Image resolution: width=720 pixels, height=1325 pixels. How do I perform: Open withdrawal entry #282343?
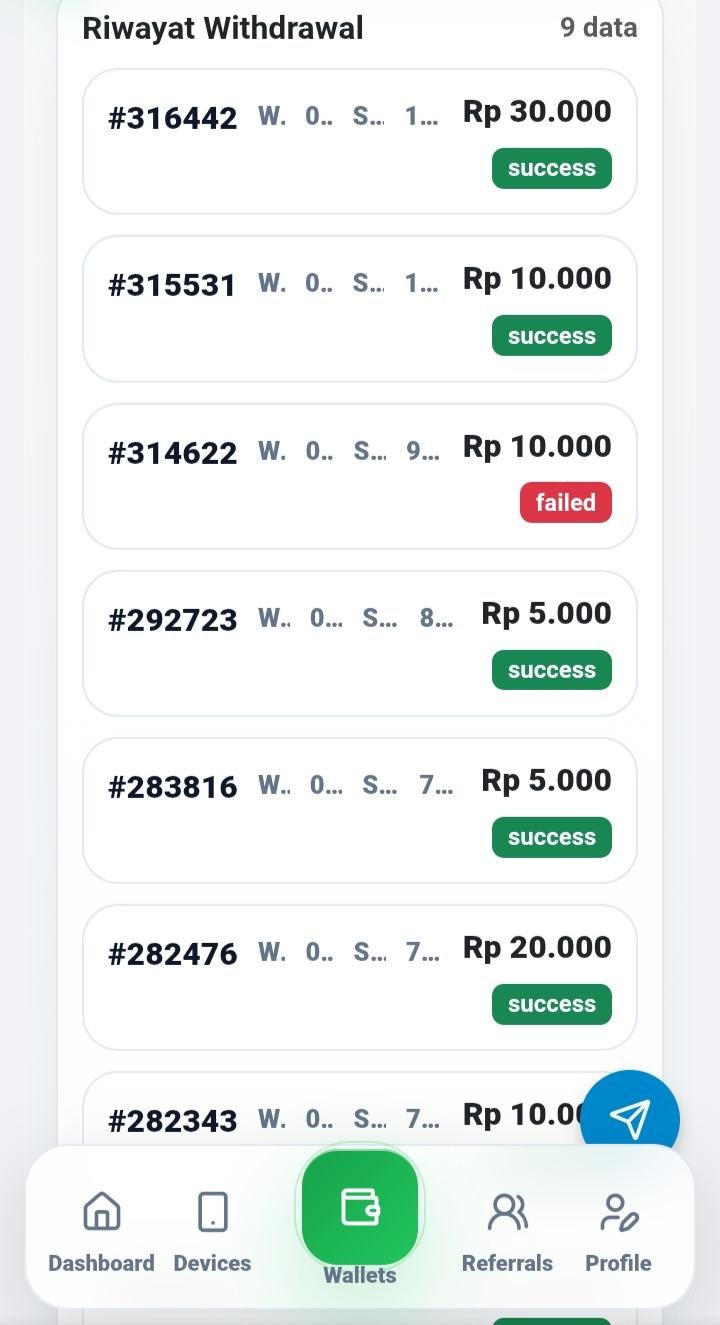(x=172, y=1121)
